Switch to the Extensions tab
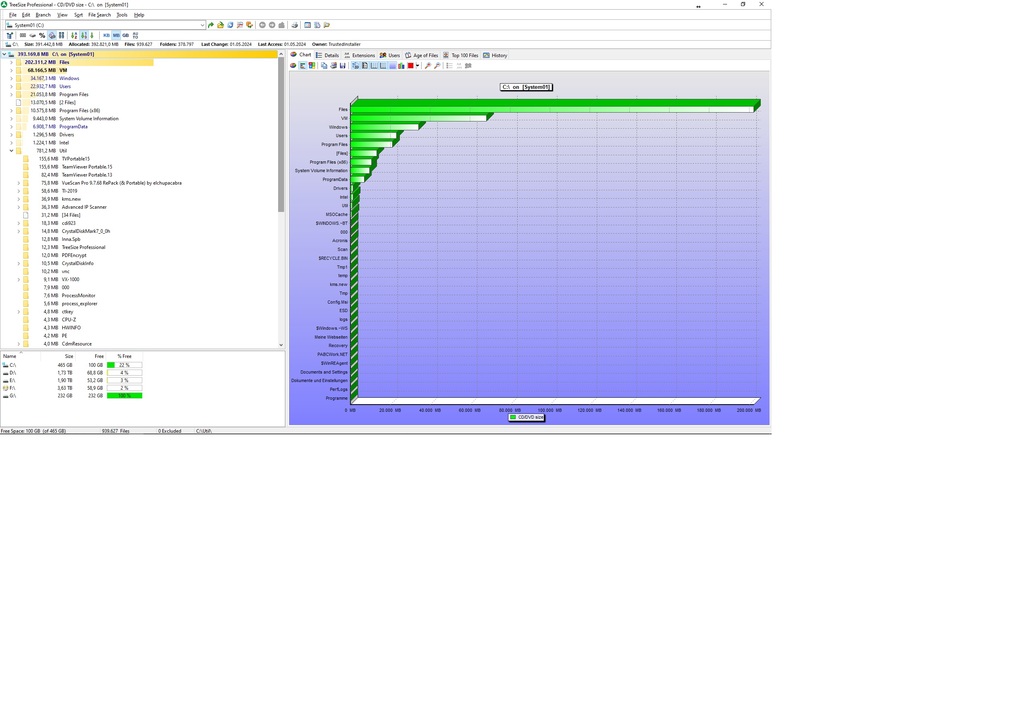1024x707 pixels. click(x=359, y=55)
